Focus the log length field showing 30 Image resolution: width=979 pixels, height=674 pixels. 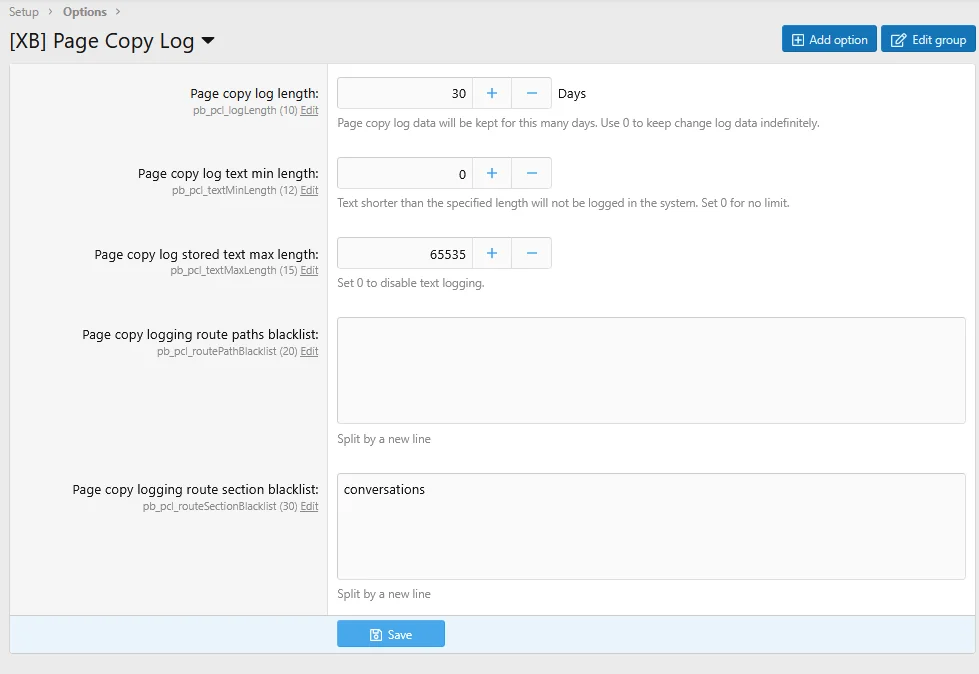click(405, 93)
